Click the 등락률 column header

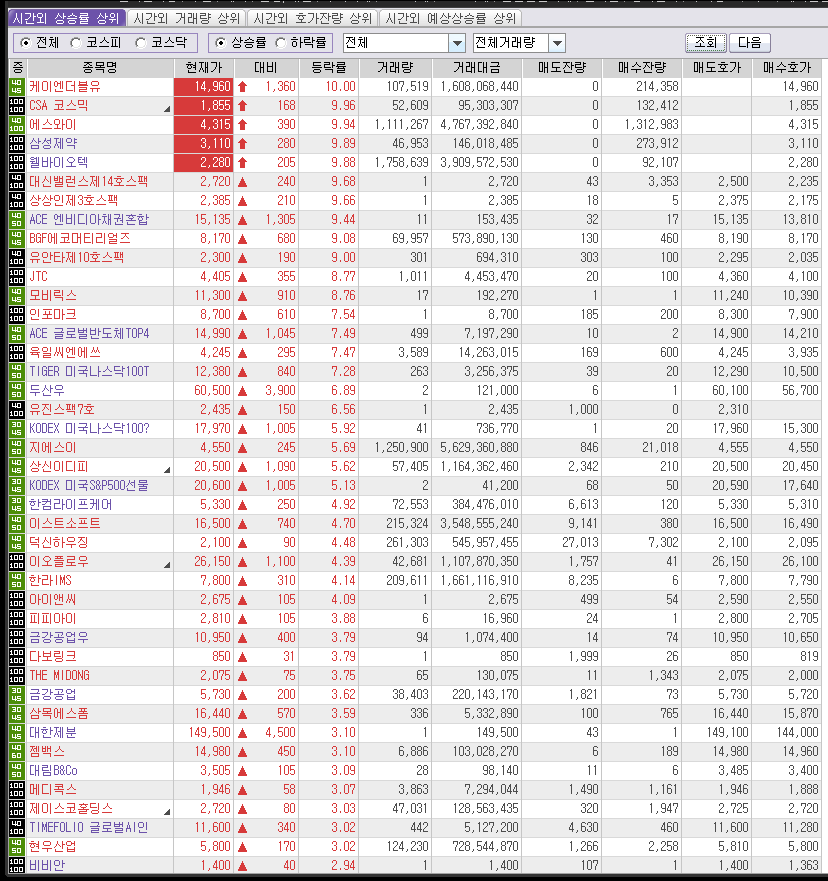click(x=329, y=68)
